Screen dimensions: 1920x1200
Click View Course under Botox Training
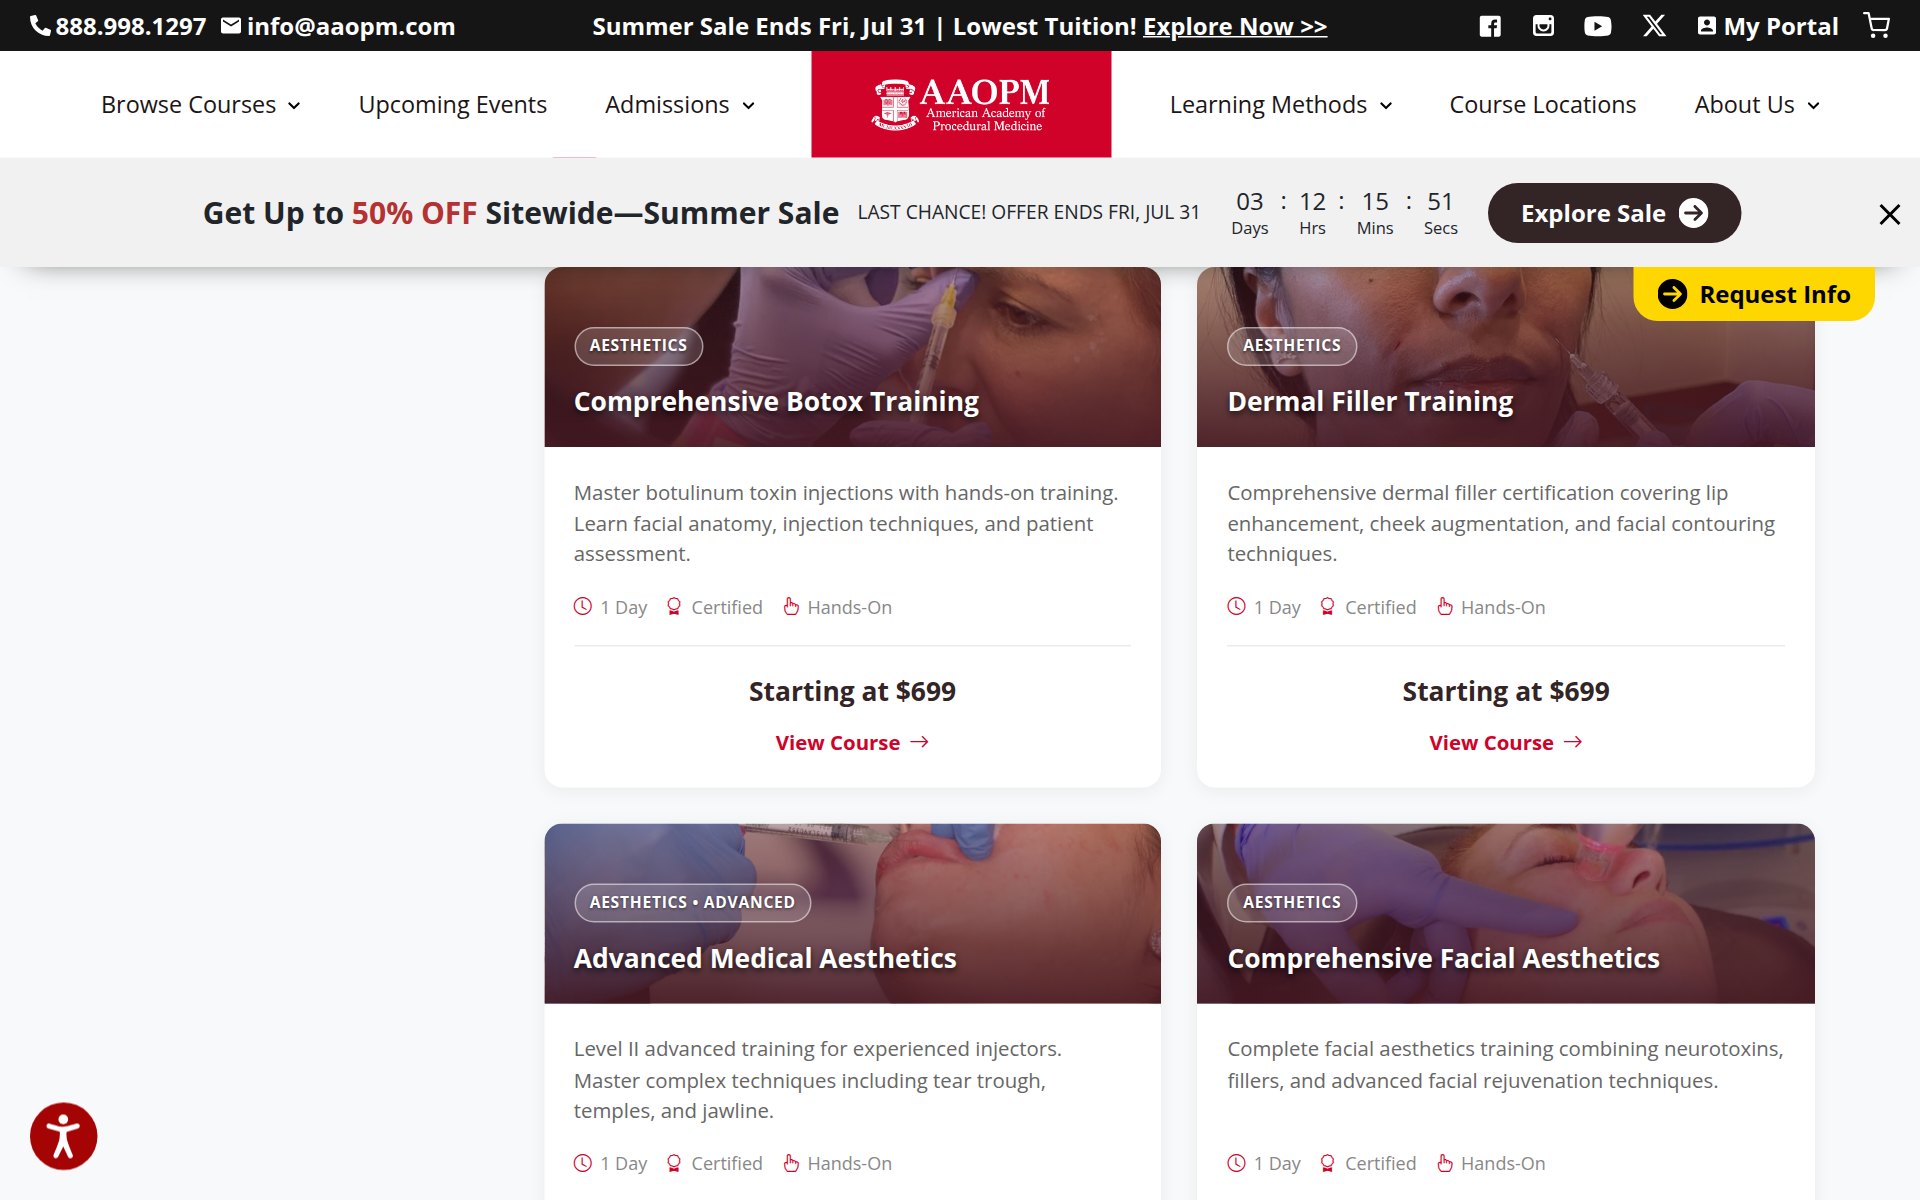[852, 742]
